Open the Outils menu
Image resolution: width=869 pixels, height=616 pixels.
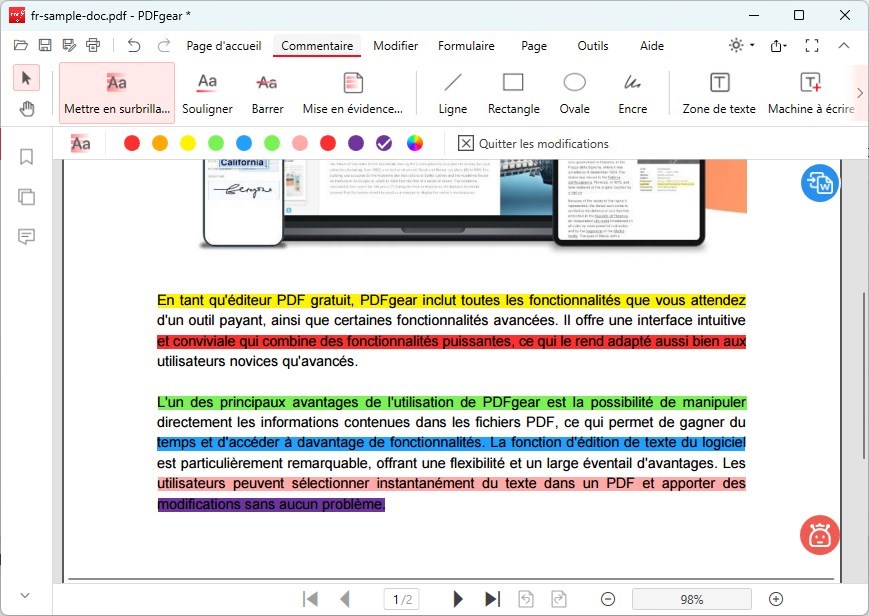pos(592,46)
